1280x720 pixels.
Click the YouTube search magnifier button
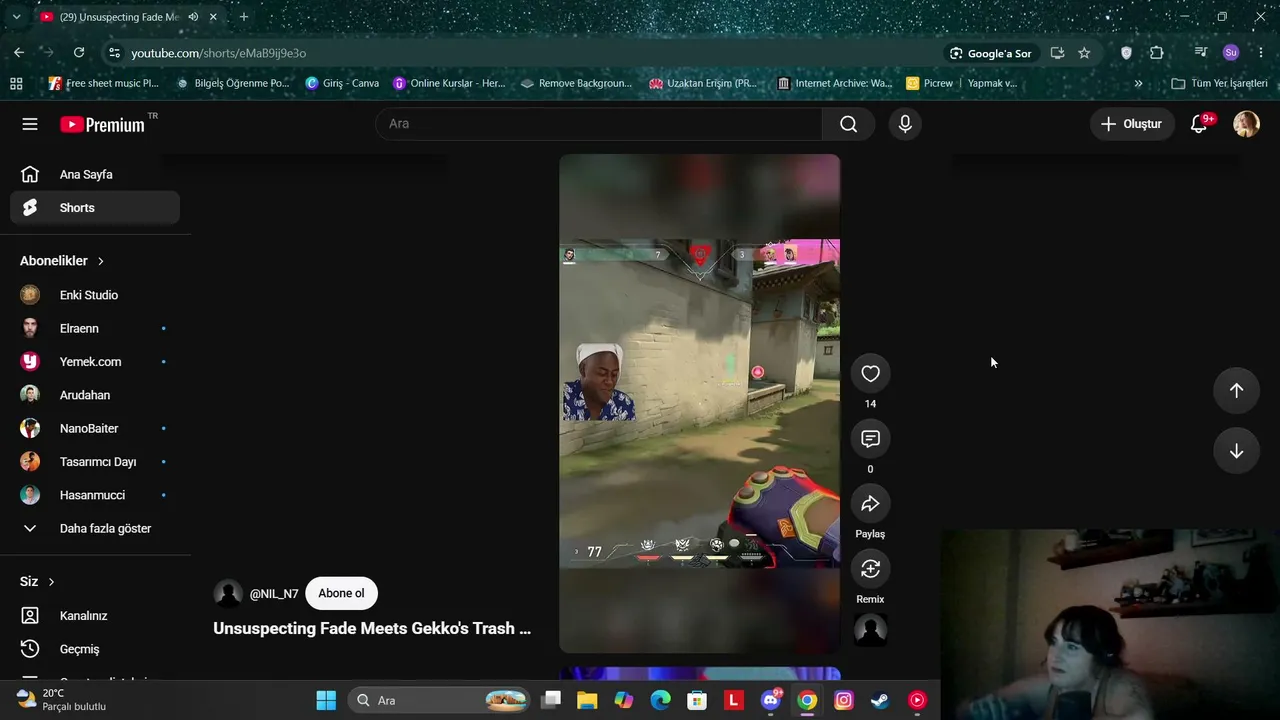tap(848, 124)
